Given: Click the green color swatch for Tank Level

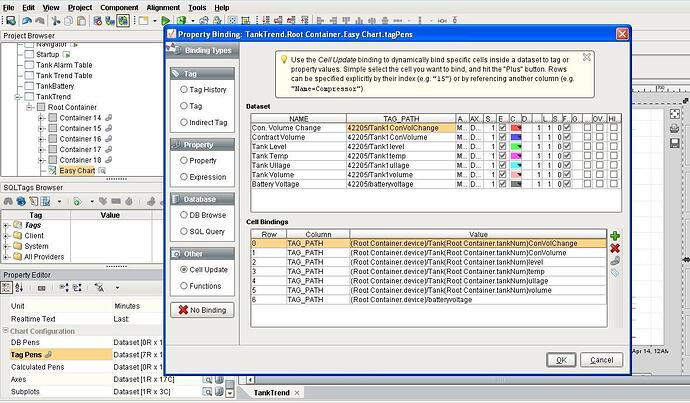Looking at the screenshot, I should [516, 147].
